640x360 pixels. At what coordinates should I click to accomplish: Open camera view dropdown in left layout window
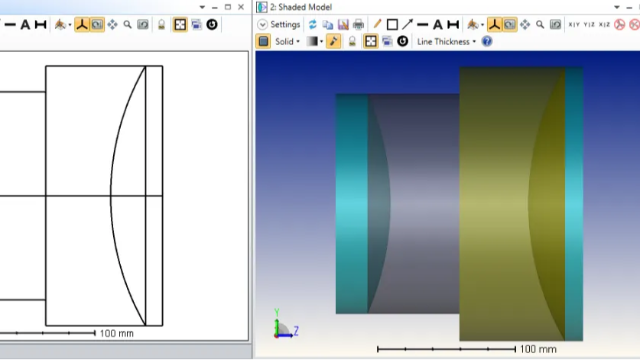coord(70,25)
